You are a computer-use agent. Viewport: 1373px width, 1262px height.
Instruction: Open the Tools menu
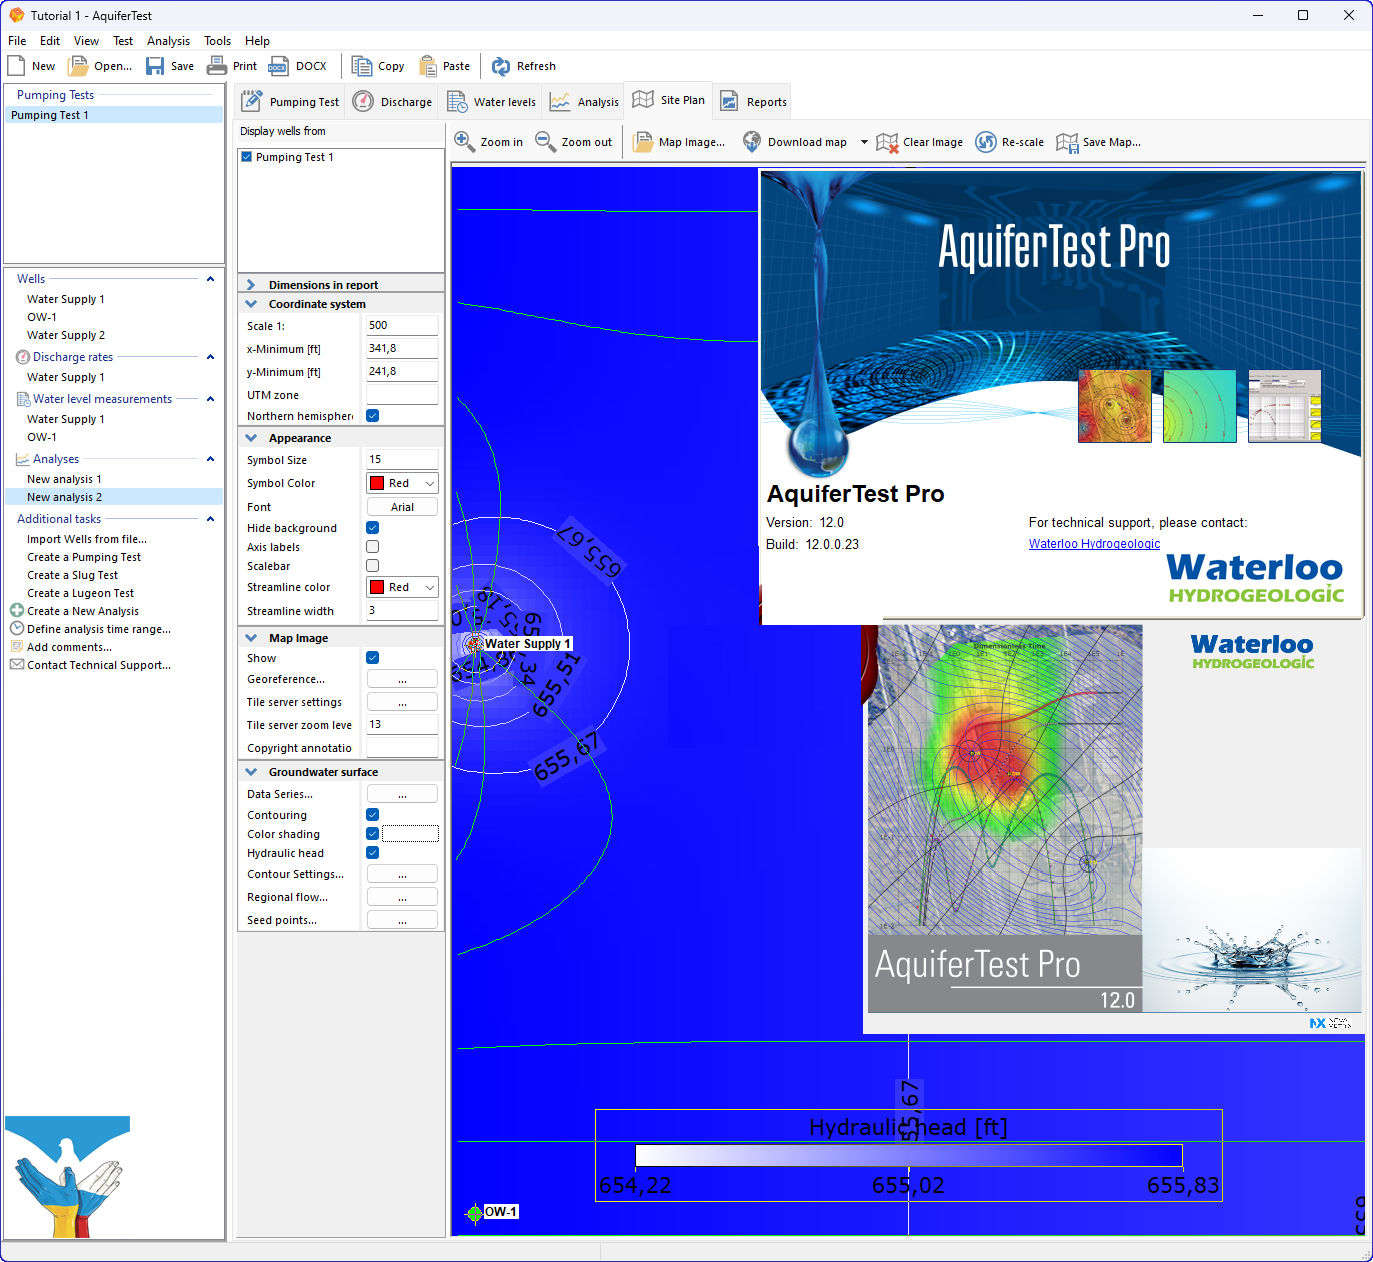pos(217,41)
